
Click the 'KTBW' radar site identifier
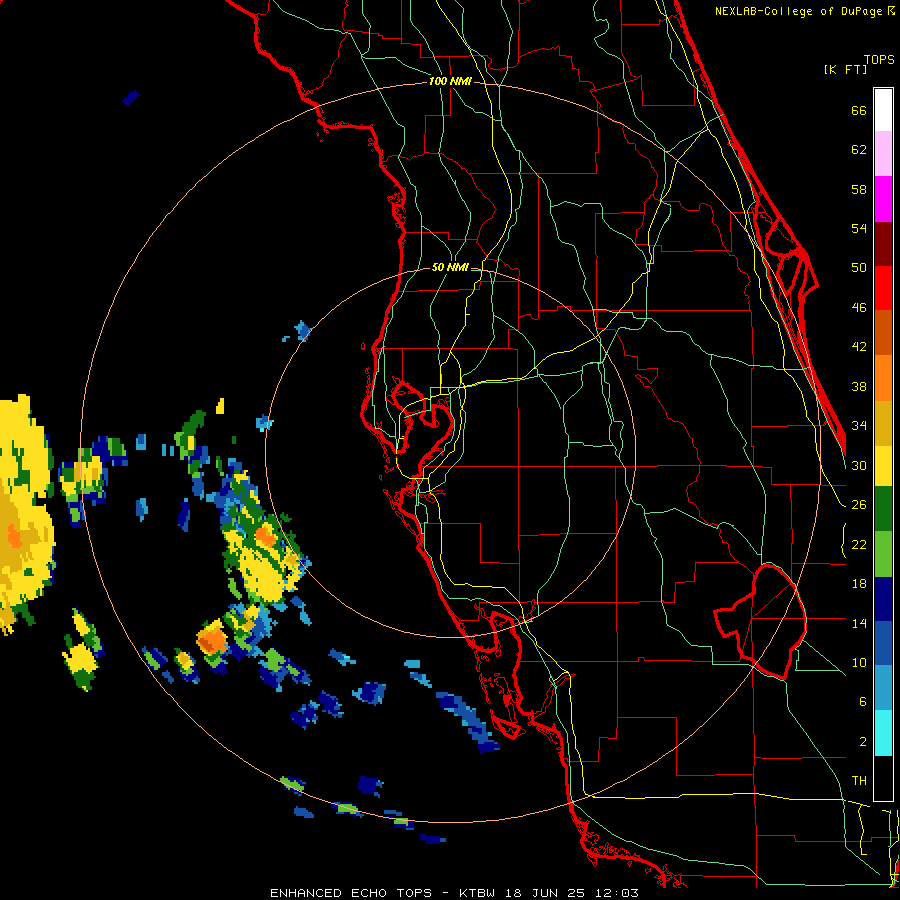click(x=476, y=893)
